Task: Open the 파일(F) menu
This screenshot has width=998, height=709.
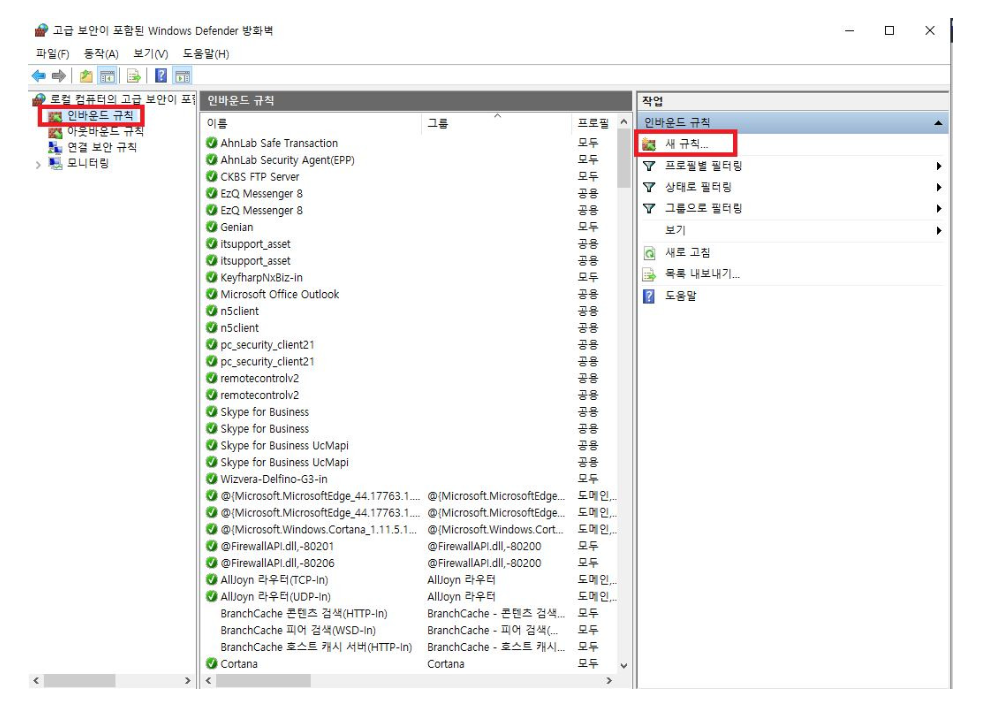Action: point(52,54)
